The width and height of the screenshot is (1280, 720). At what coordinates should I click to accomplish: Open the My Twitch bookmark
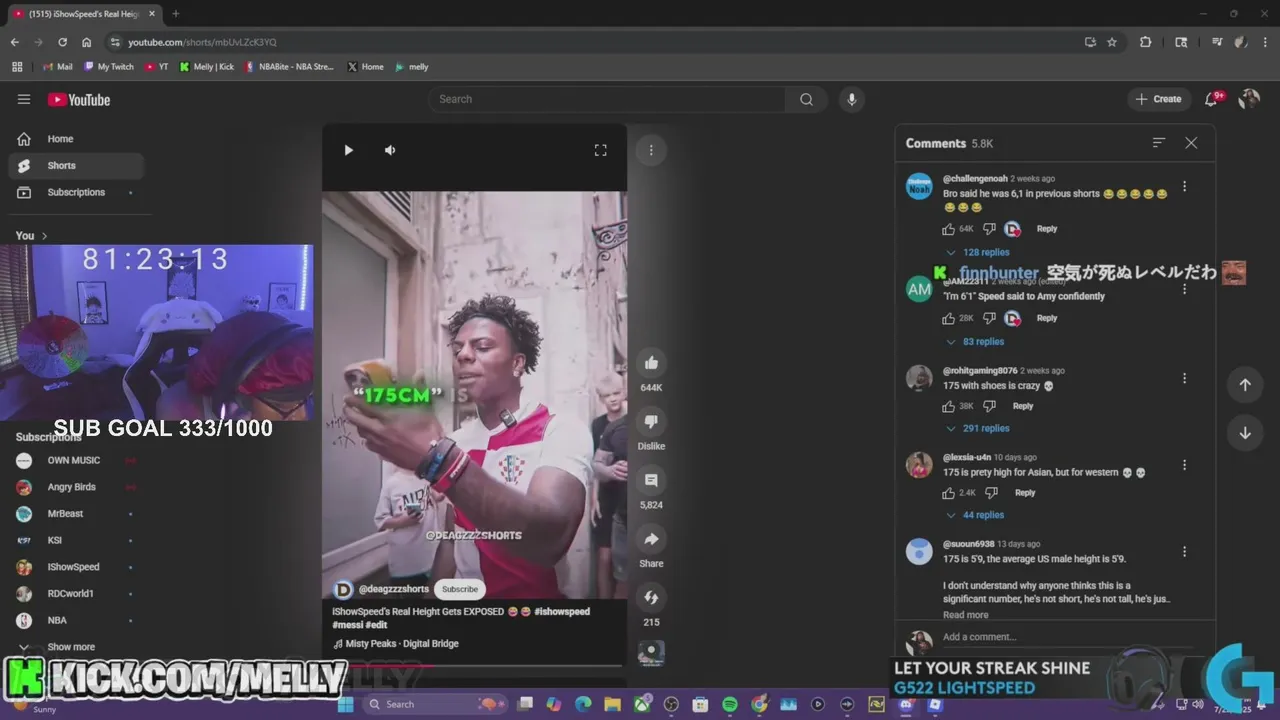[x=109, y=67]
